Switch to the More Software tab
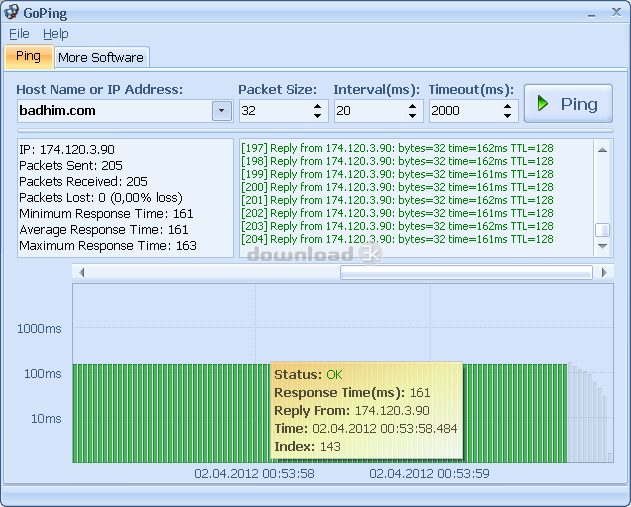The height and width of the screenshot is (507, 631). [x=100, y=57]
